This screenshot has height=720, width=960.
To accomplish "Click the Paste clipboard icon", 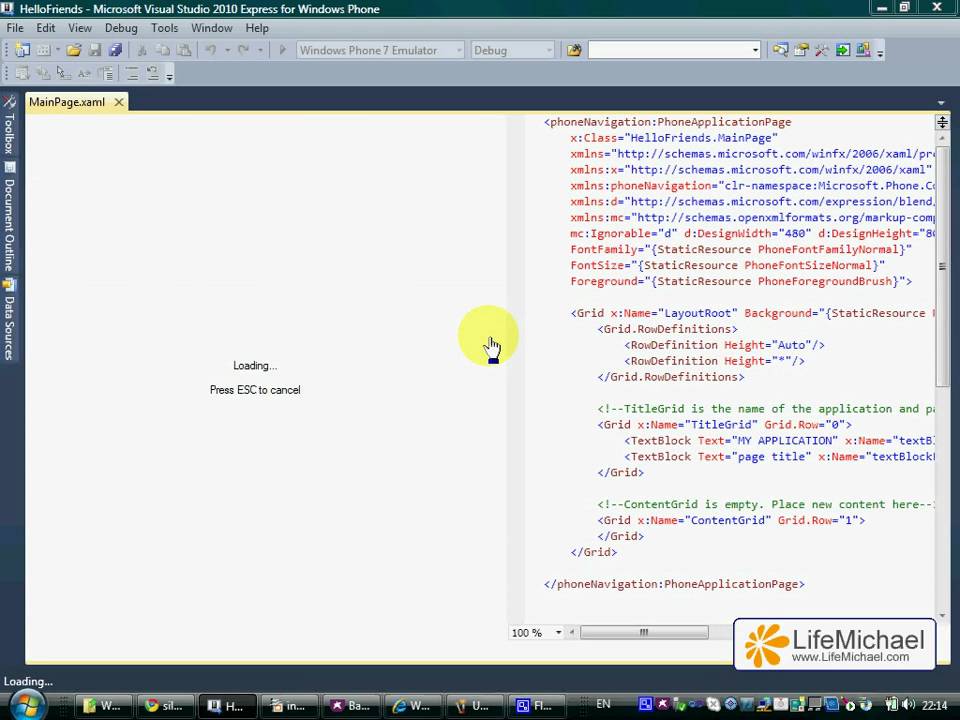I will point(183,50).
